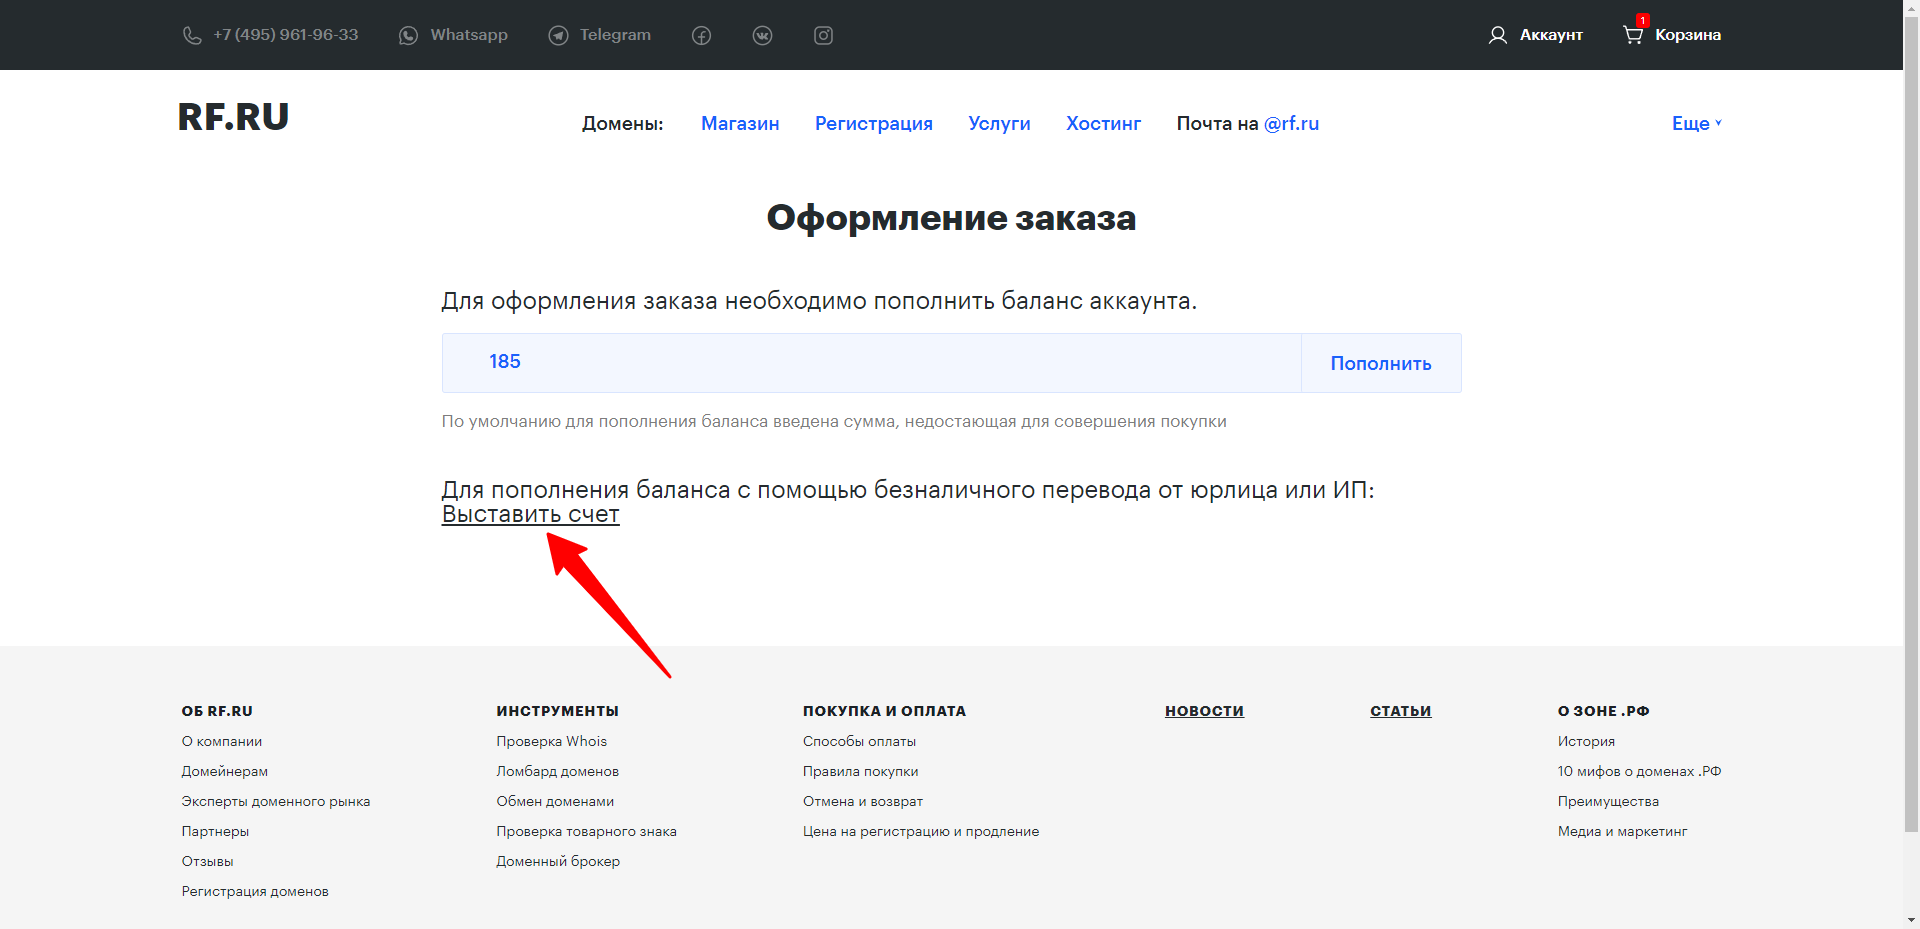Click the phone handset icon

192,36
